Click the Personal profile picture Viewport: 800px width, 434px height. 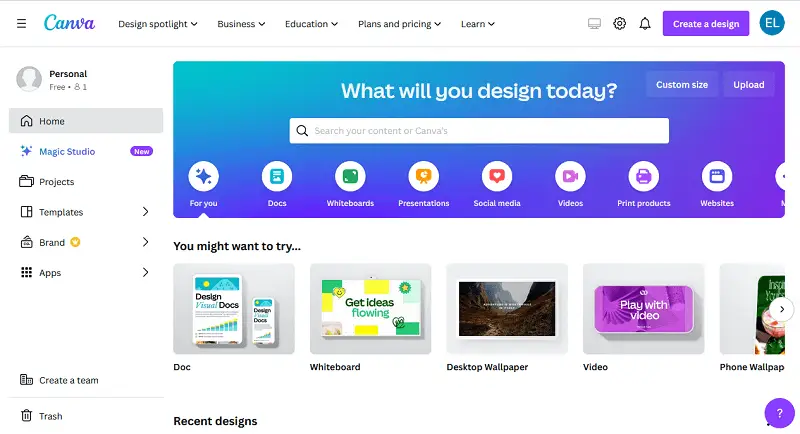point(29,79)
